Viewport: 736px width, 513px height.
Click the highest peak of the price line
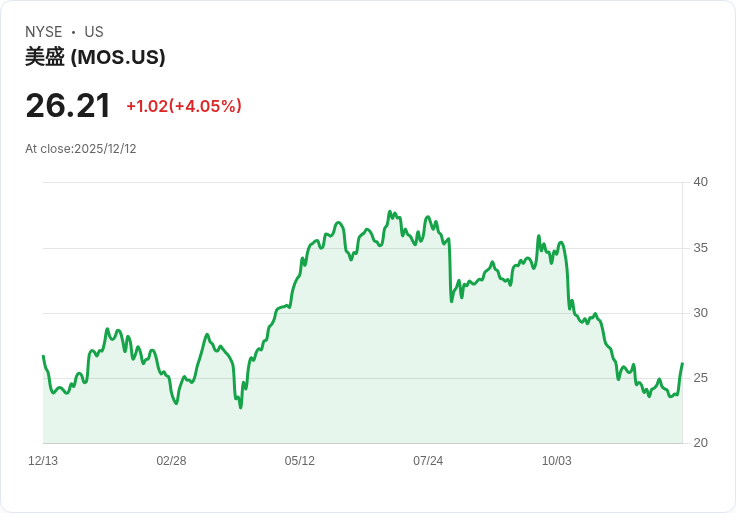click(389, 212)
